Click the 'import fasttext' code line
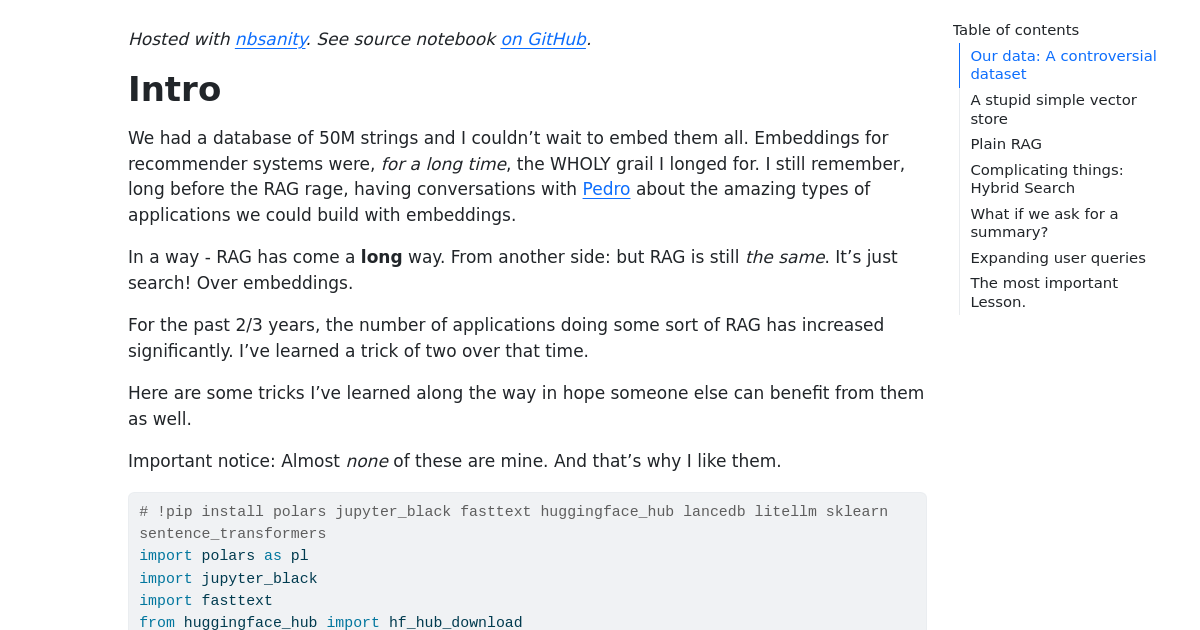 click(206, 601)
